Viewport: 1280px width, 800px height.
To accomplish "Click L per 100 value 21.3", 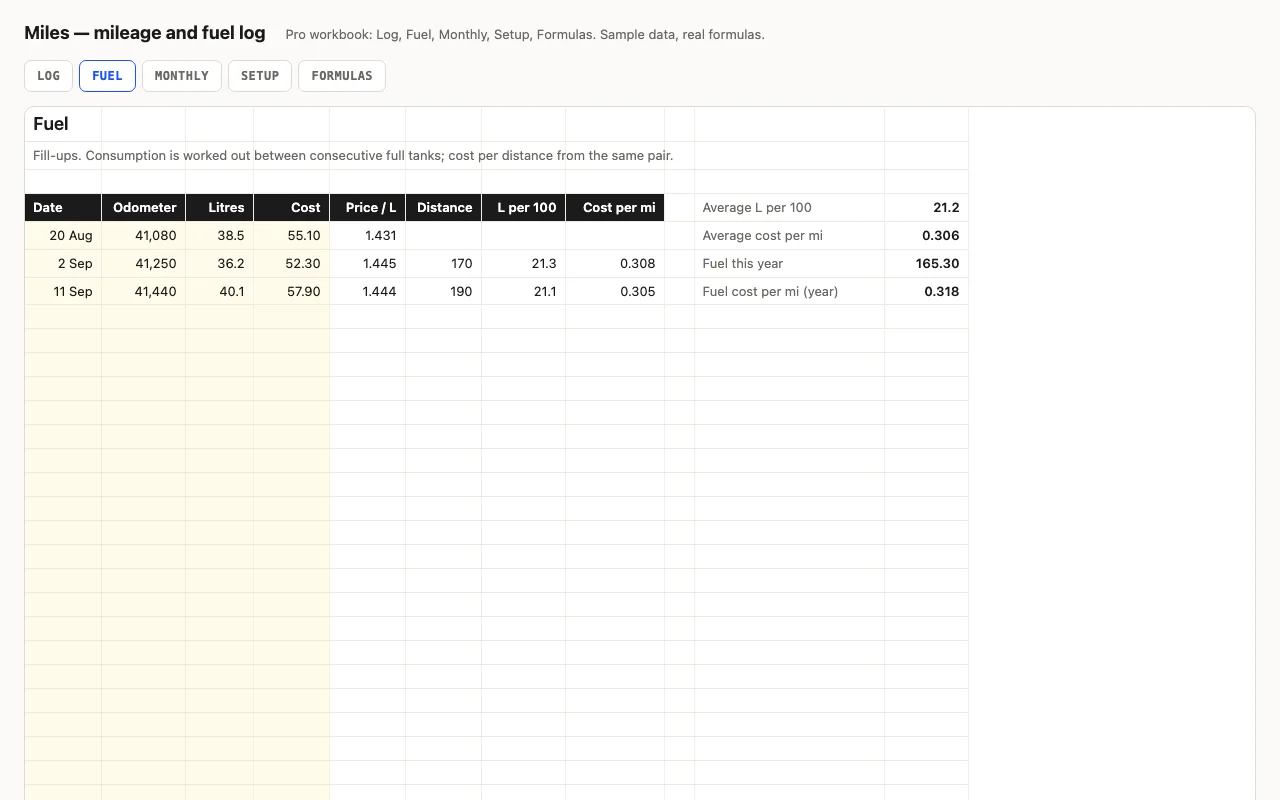I will click(x=524, y=264).
